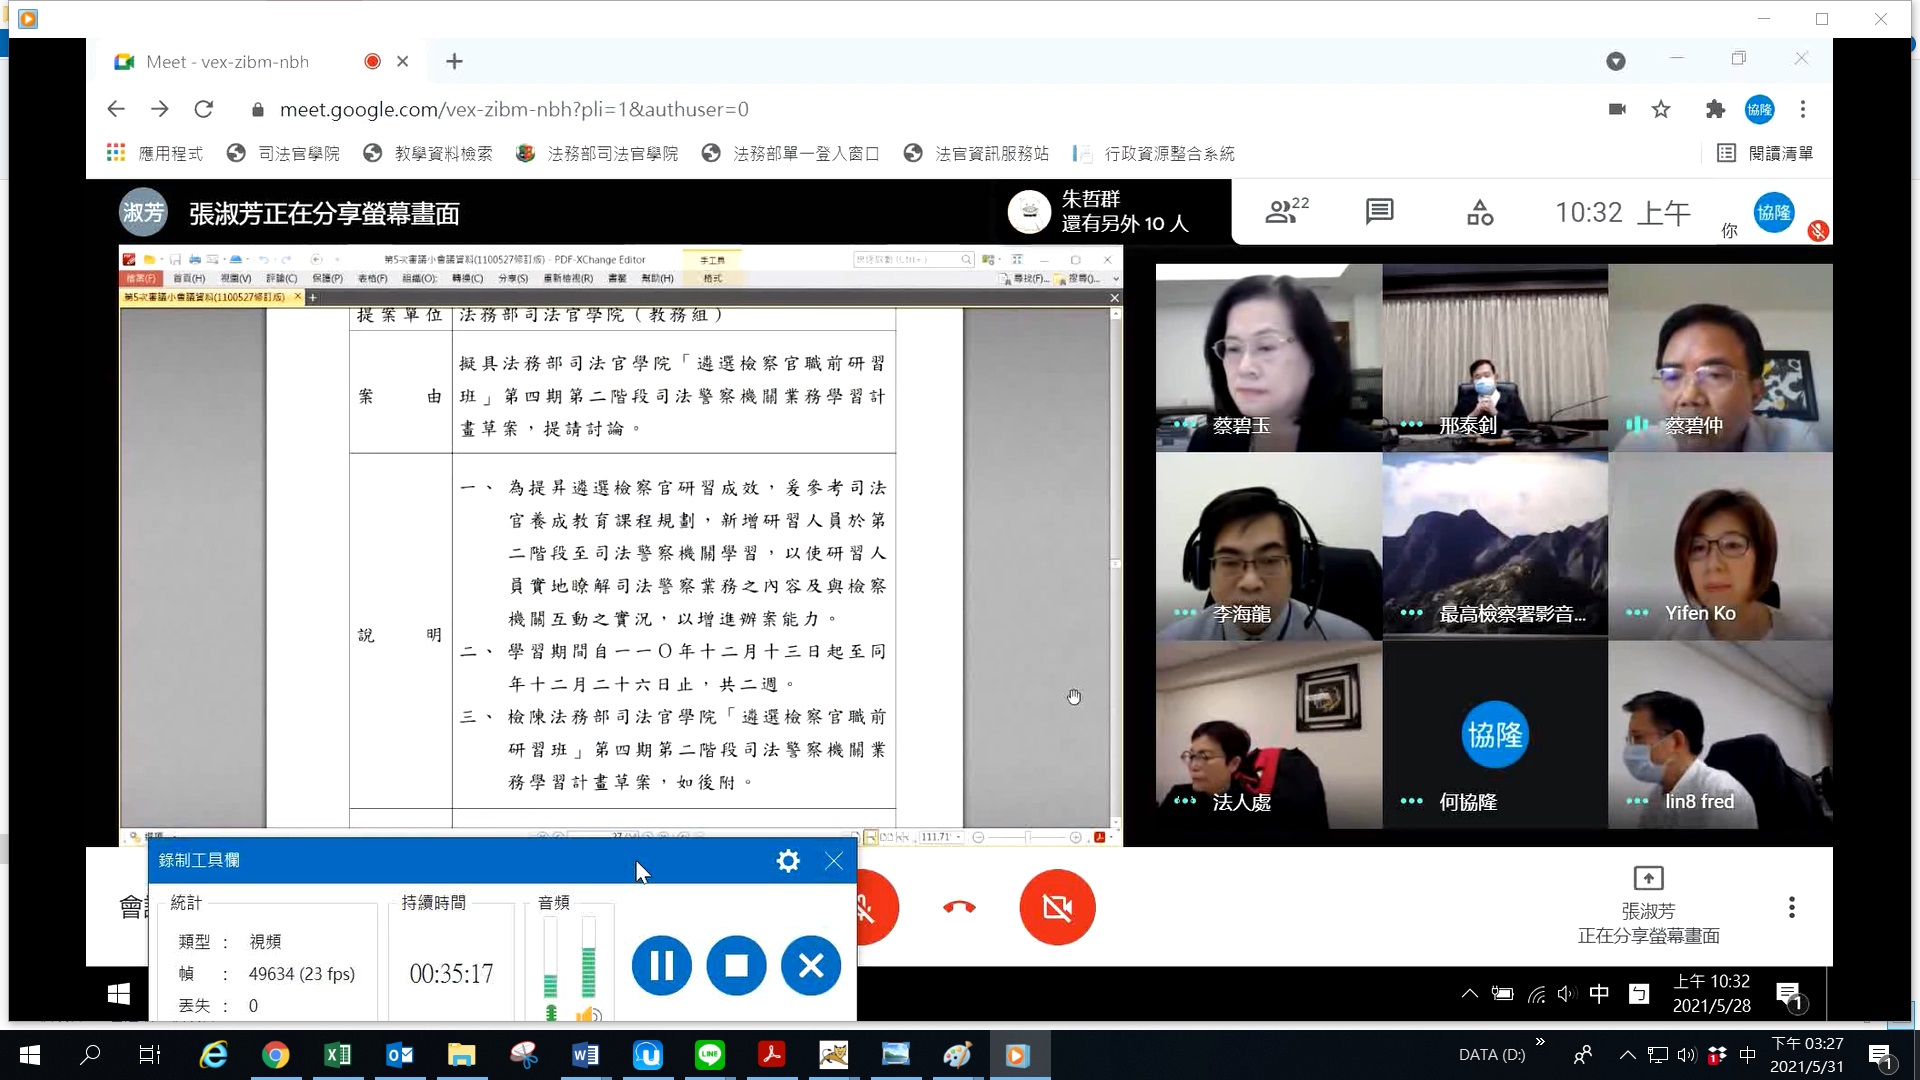Open 法官資訊服務站 bookmark
Viewport: 1920px width, 1080px height.
(x=976, y=153)
